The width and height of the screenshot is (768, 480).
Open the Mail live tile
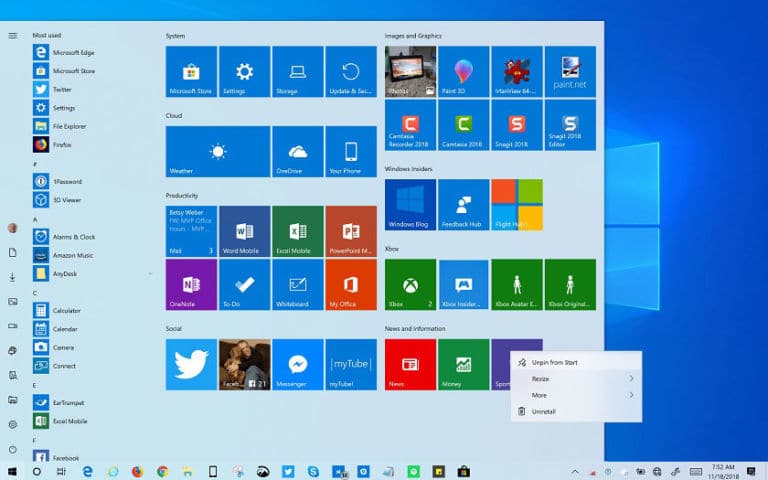tap(191, 231)
